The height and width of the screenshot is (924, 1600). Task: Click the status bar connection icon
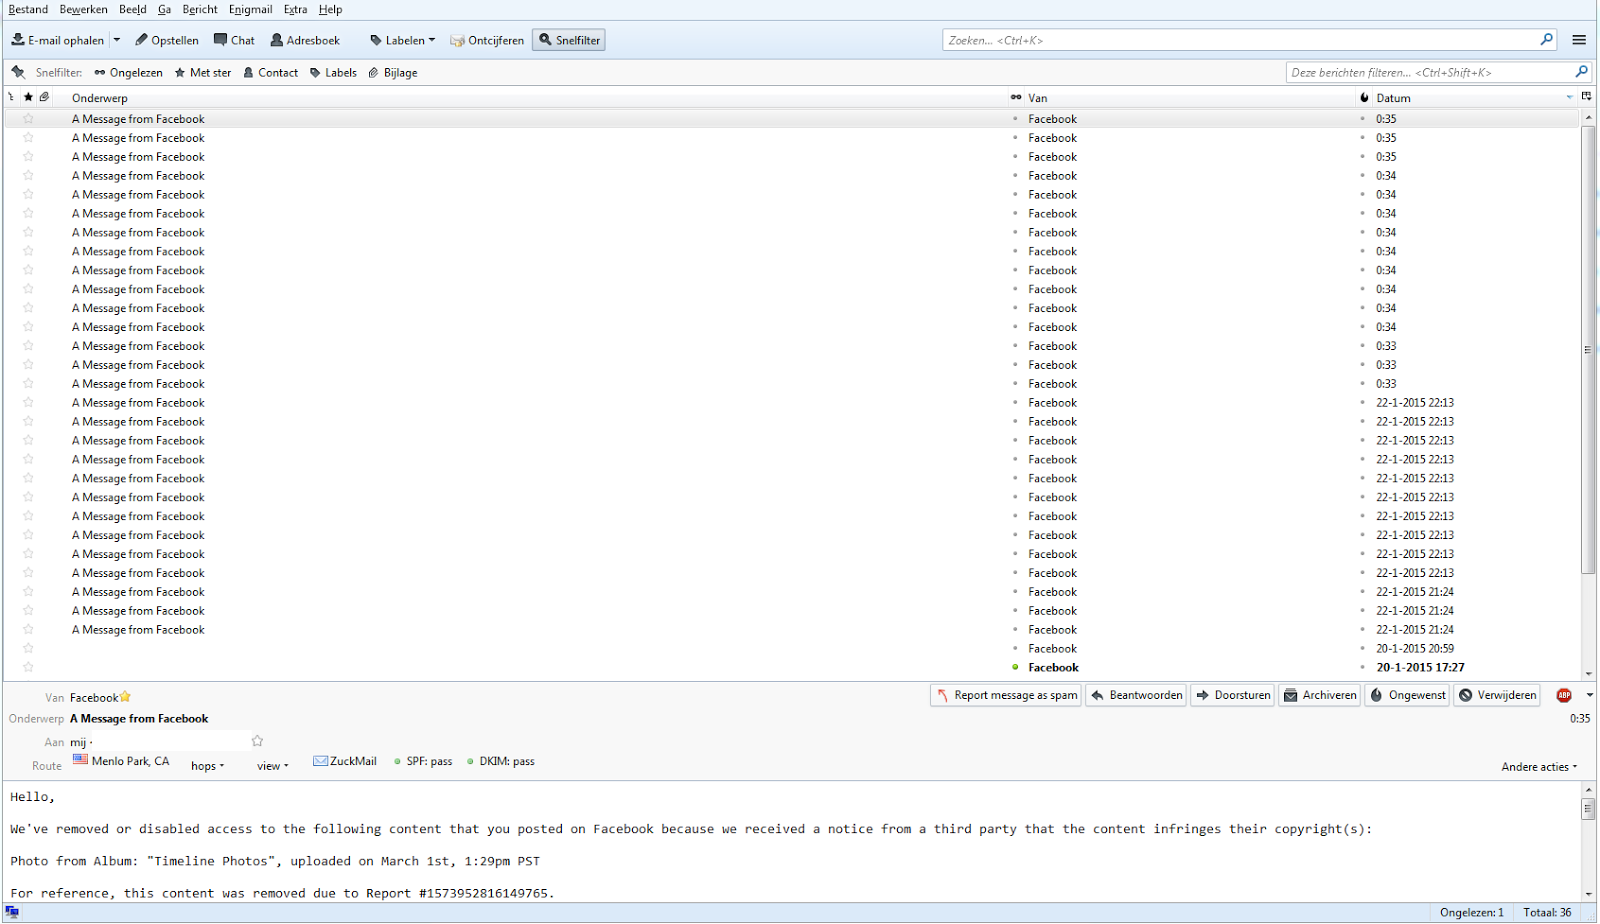point(12,912)
